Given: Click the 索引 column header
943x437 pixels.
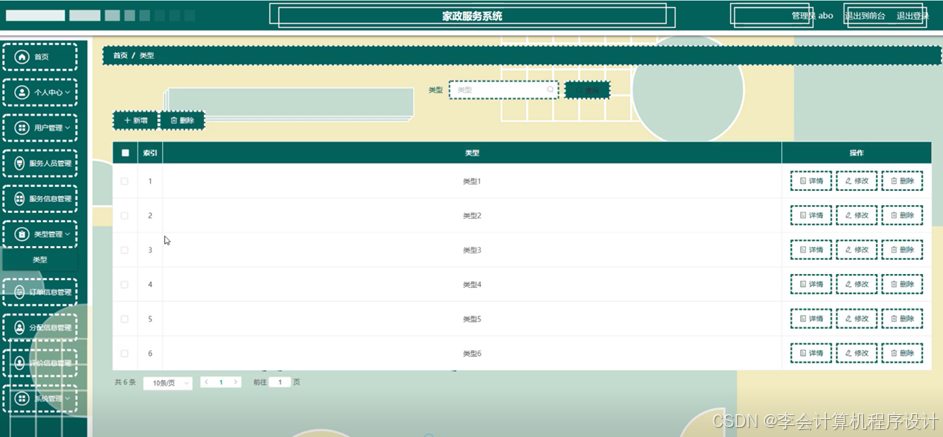Looking at the screenshot, I should coord(150,153).
